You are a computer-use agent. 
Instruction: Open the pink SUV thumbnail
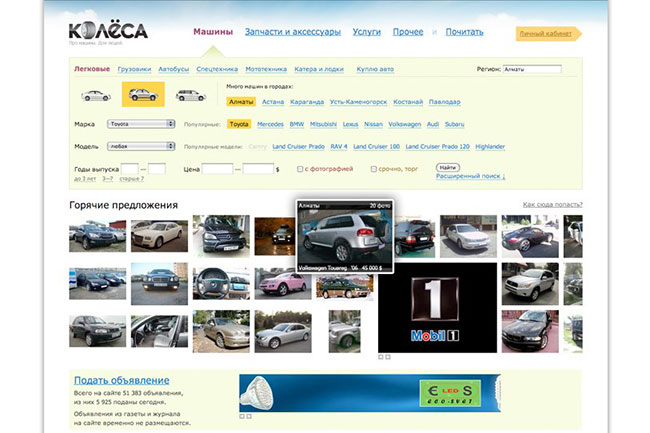point(283,283)
